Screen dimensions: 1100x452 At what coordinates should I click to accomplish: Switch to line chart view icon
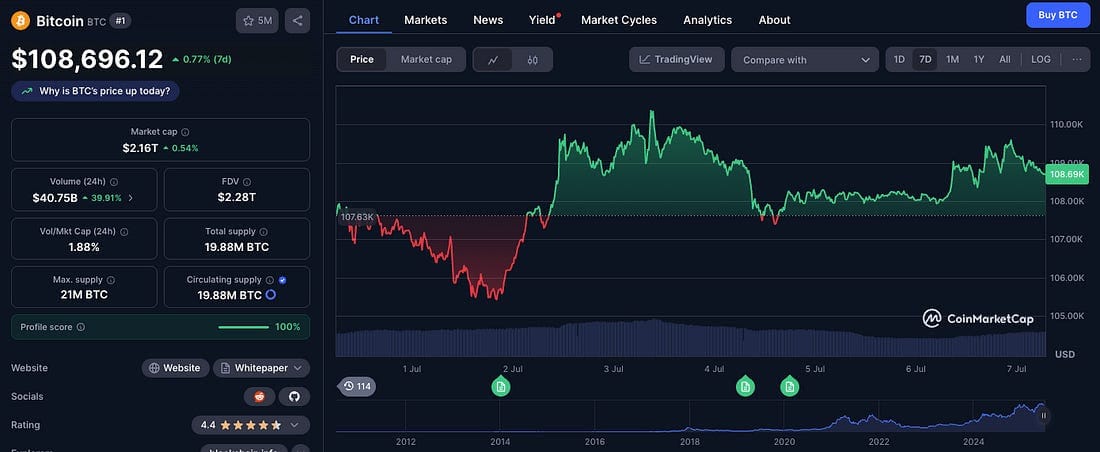click(x=493, y=60)
